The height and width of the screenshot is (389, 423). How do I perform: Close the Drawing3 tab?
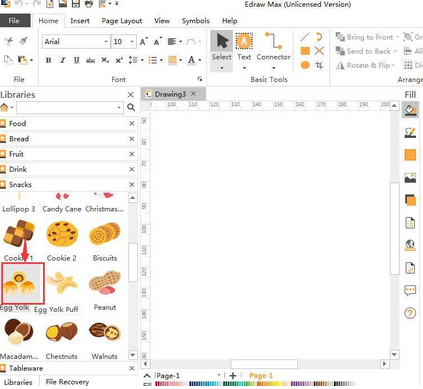(193, 94)
